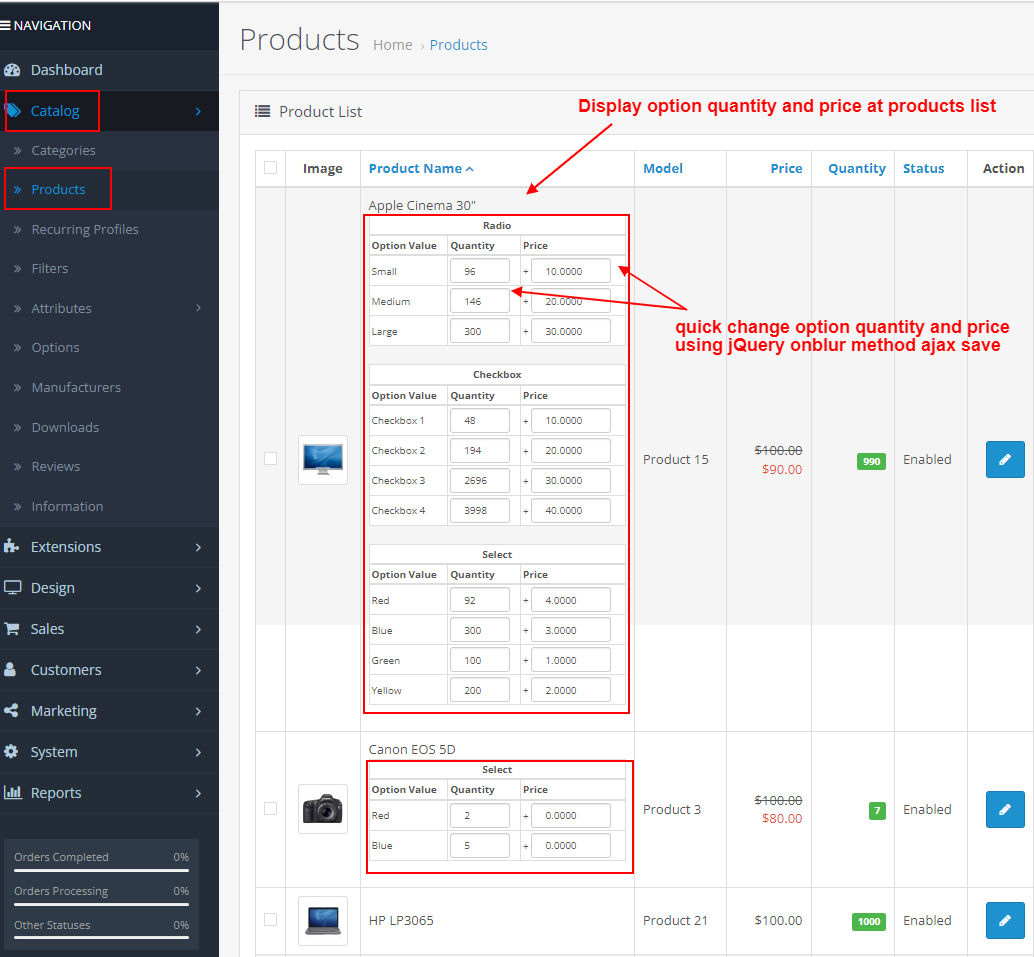Viewport: 1034px width, 957px height.
Task: Expand the Marketing menu chevron
Action: (198, 711)
